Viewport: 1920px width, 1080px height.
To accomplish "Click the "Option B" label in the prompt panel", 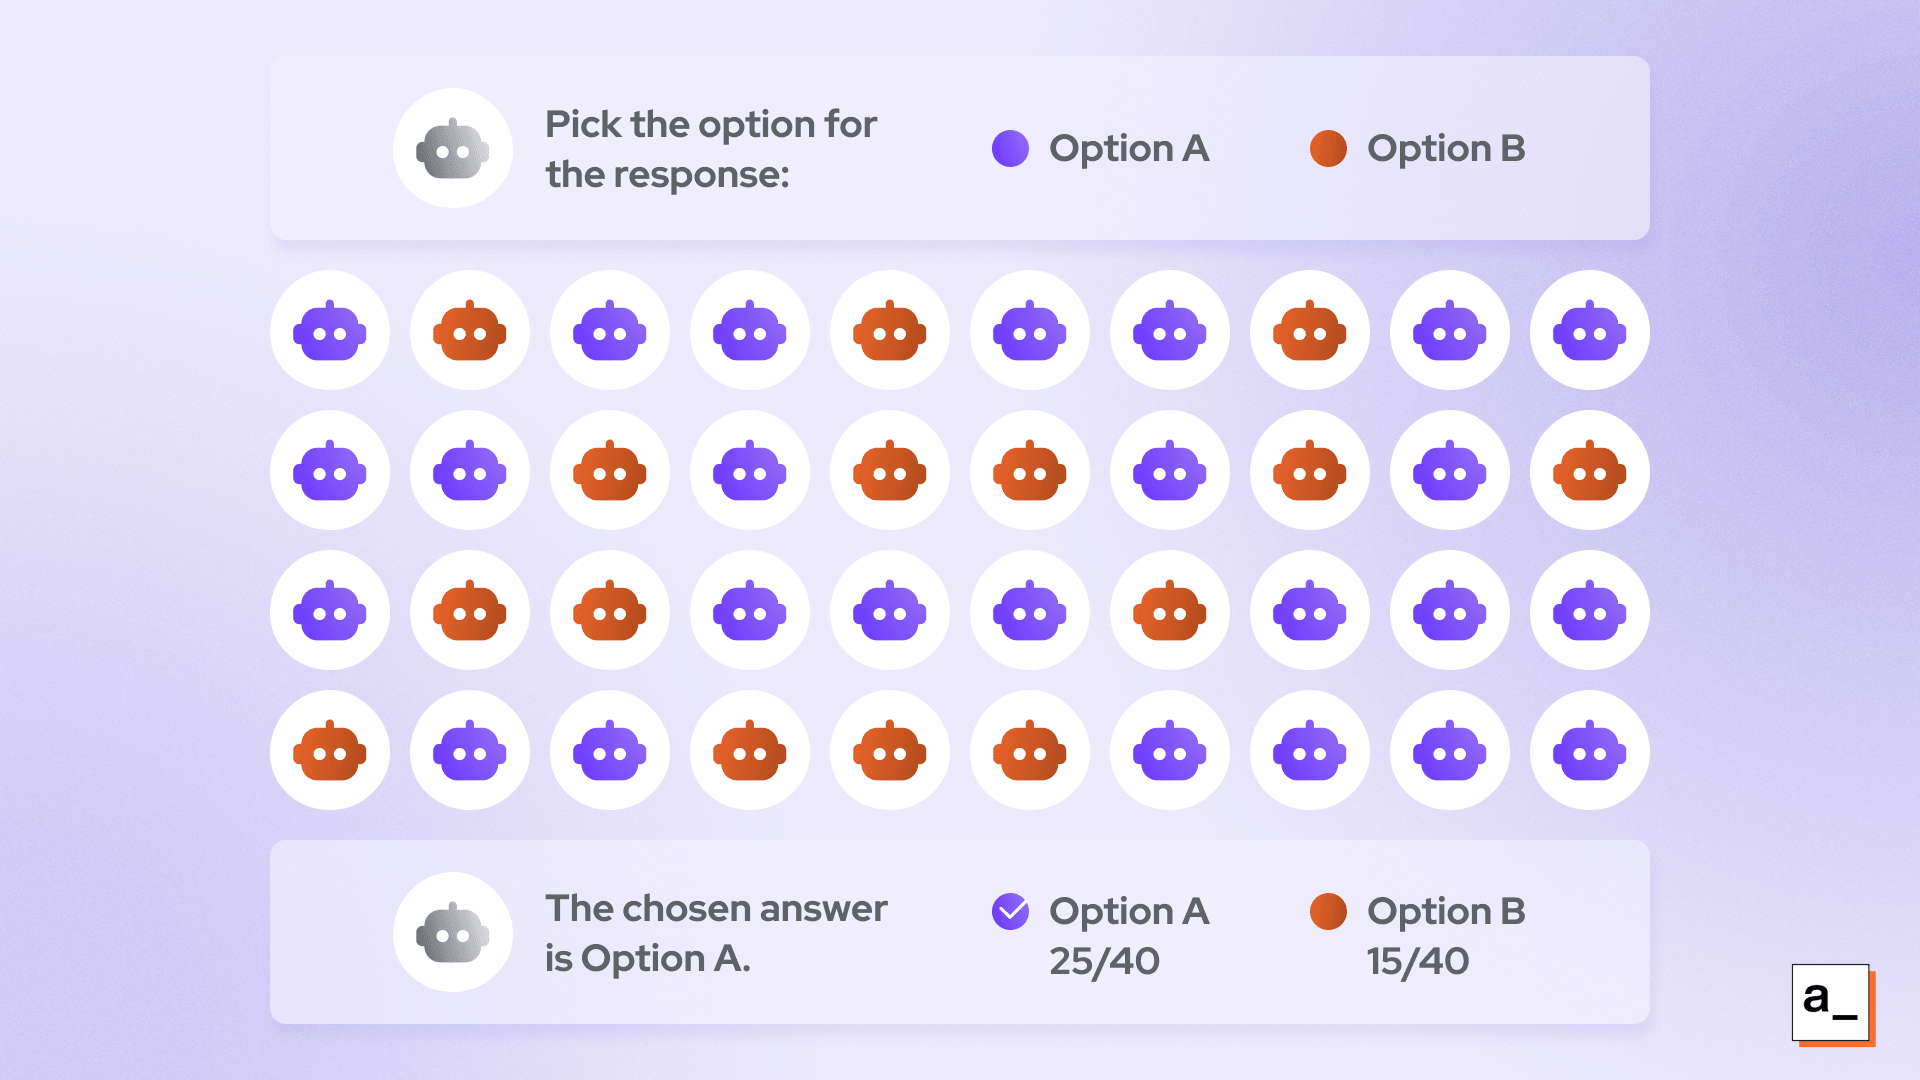I will tap(1446, 149).
